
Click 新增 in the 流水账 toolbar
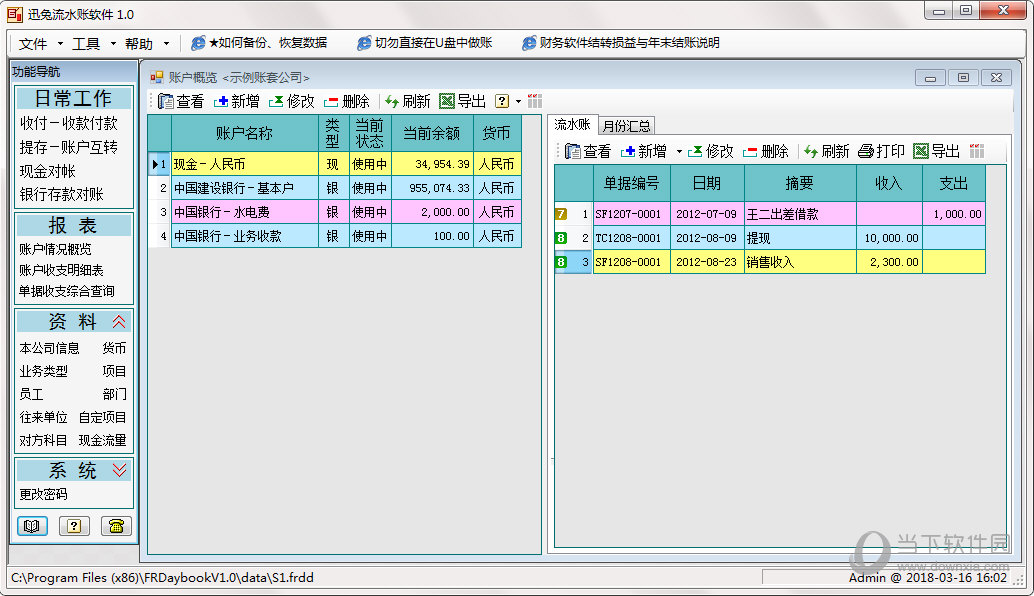tap(644, 151)
